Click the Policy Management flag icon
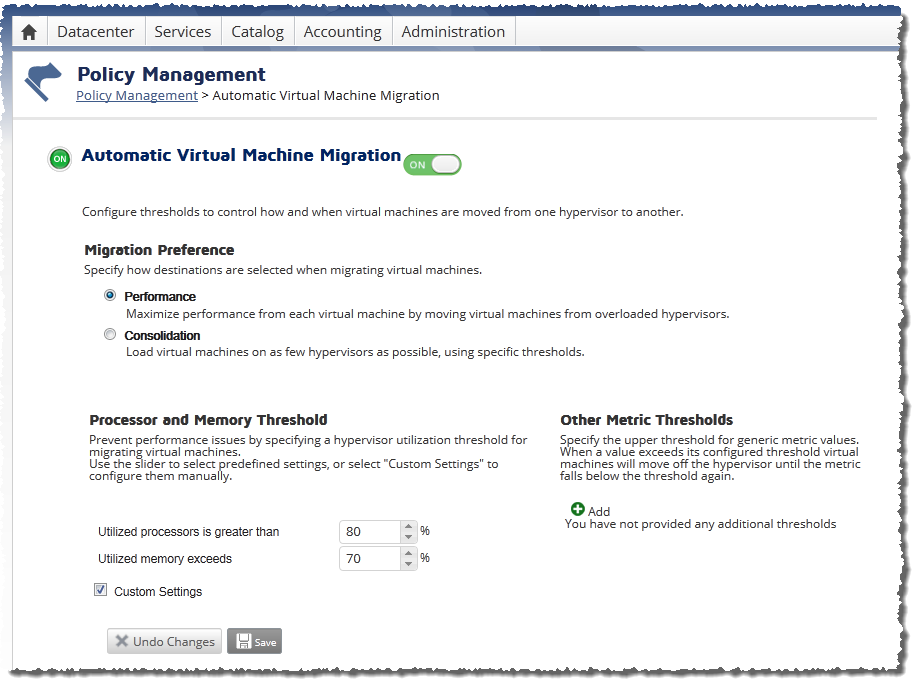 pyautogui.click(x=43, y=82)
